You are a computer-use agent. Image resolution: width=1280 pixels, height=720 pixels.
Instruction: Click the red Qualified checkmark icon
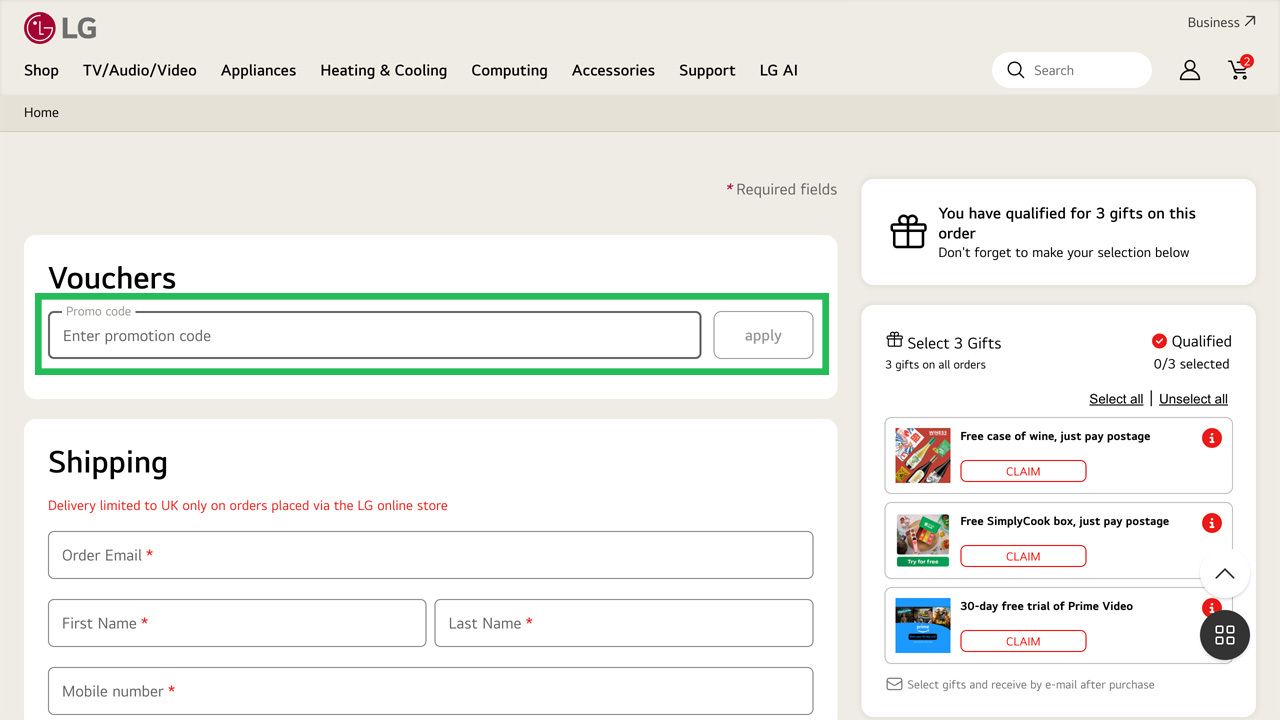(x=1159, y=340)
